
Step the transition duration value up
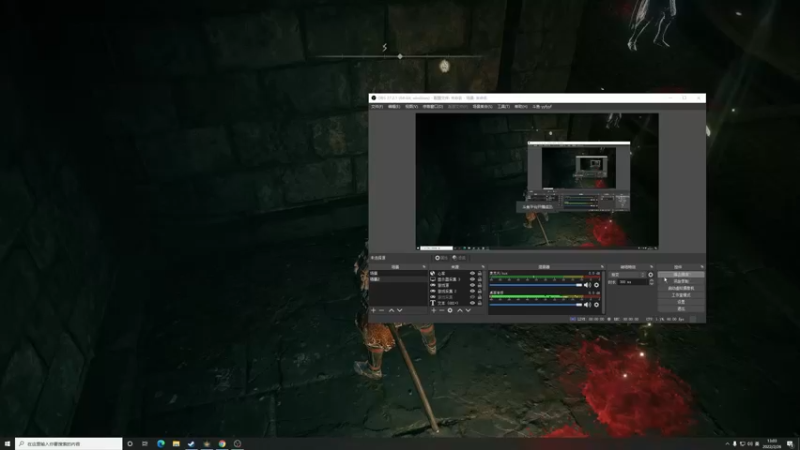[652, 280]
